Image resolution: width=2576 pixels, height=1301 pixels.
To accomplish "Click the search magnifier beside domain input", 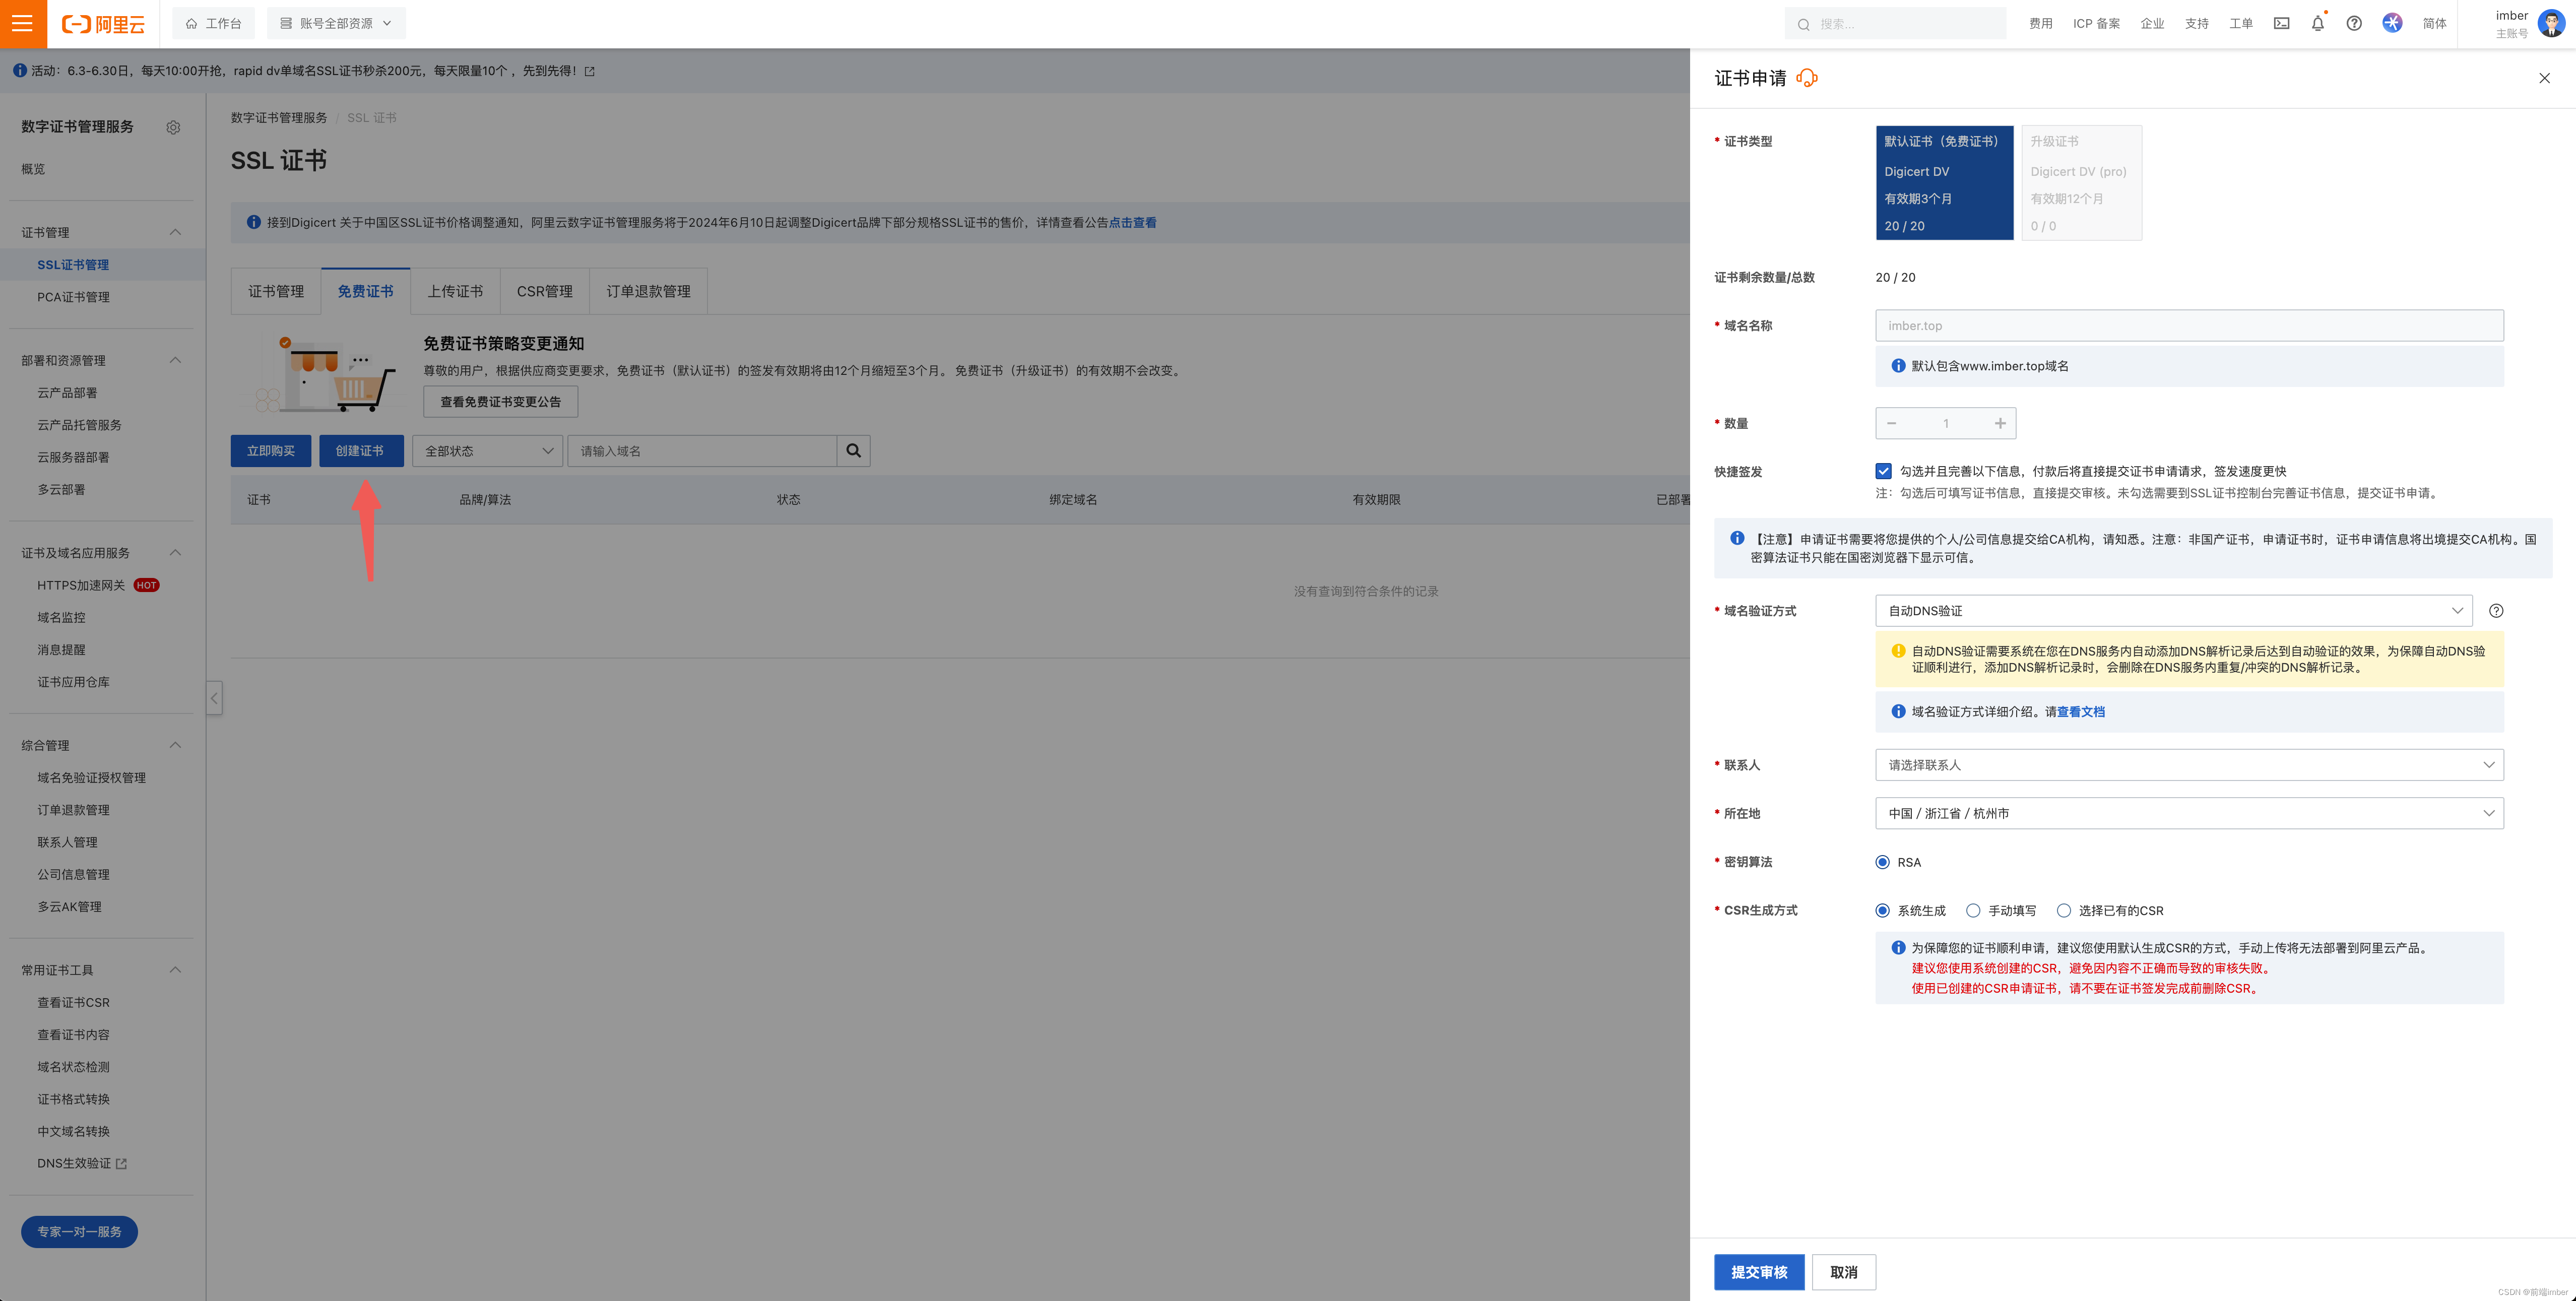I will pos(853,451).
